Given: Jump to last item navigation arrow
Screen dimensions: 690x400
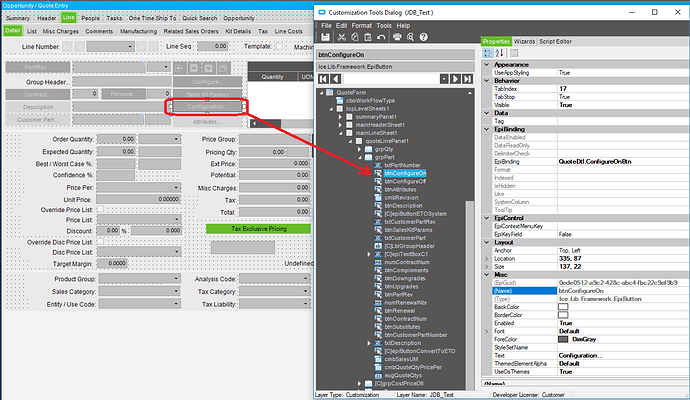Looking at the screenshot, I should coord(467,79).
